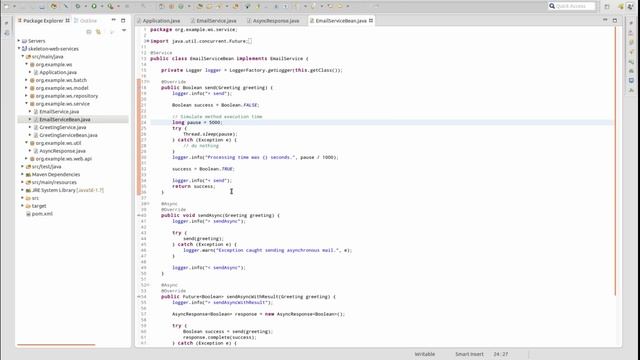Select pom.xml in Package Explorer

coord(42,214)
